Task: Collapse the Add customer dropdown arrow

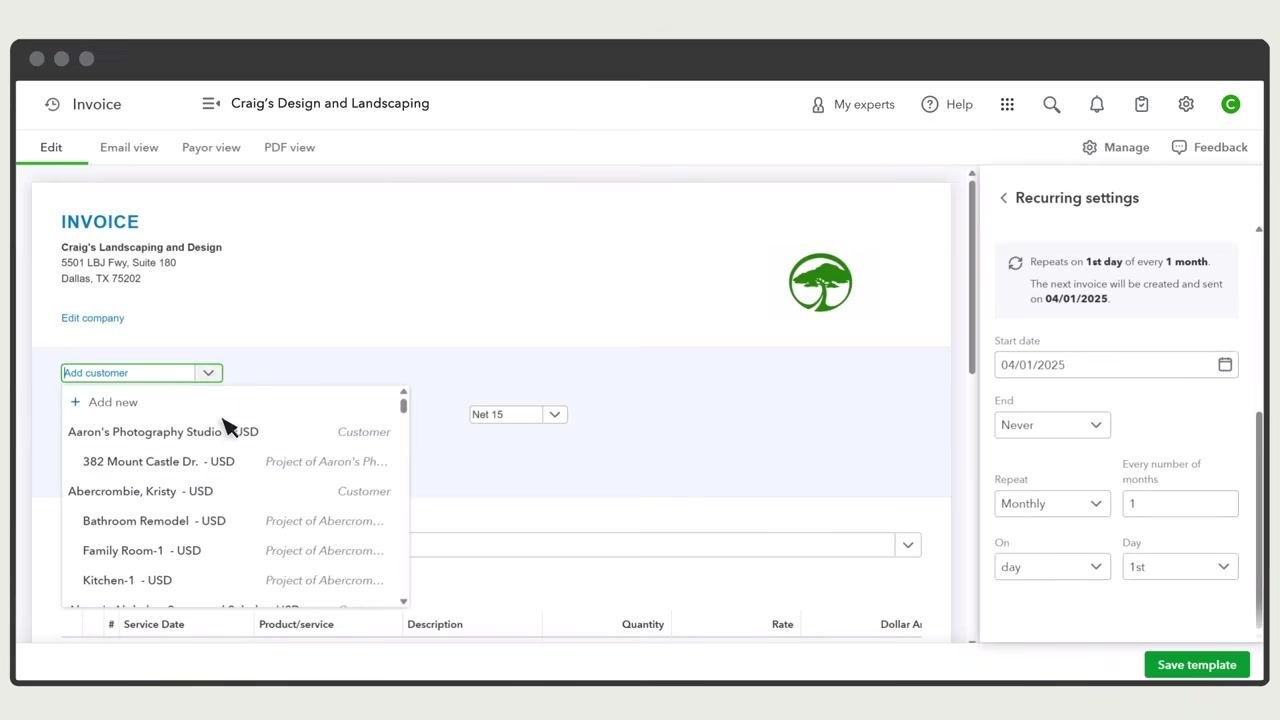Action: (208, 373)
